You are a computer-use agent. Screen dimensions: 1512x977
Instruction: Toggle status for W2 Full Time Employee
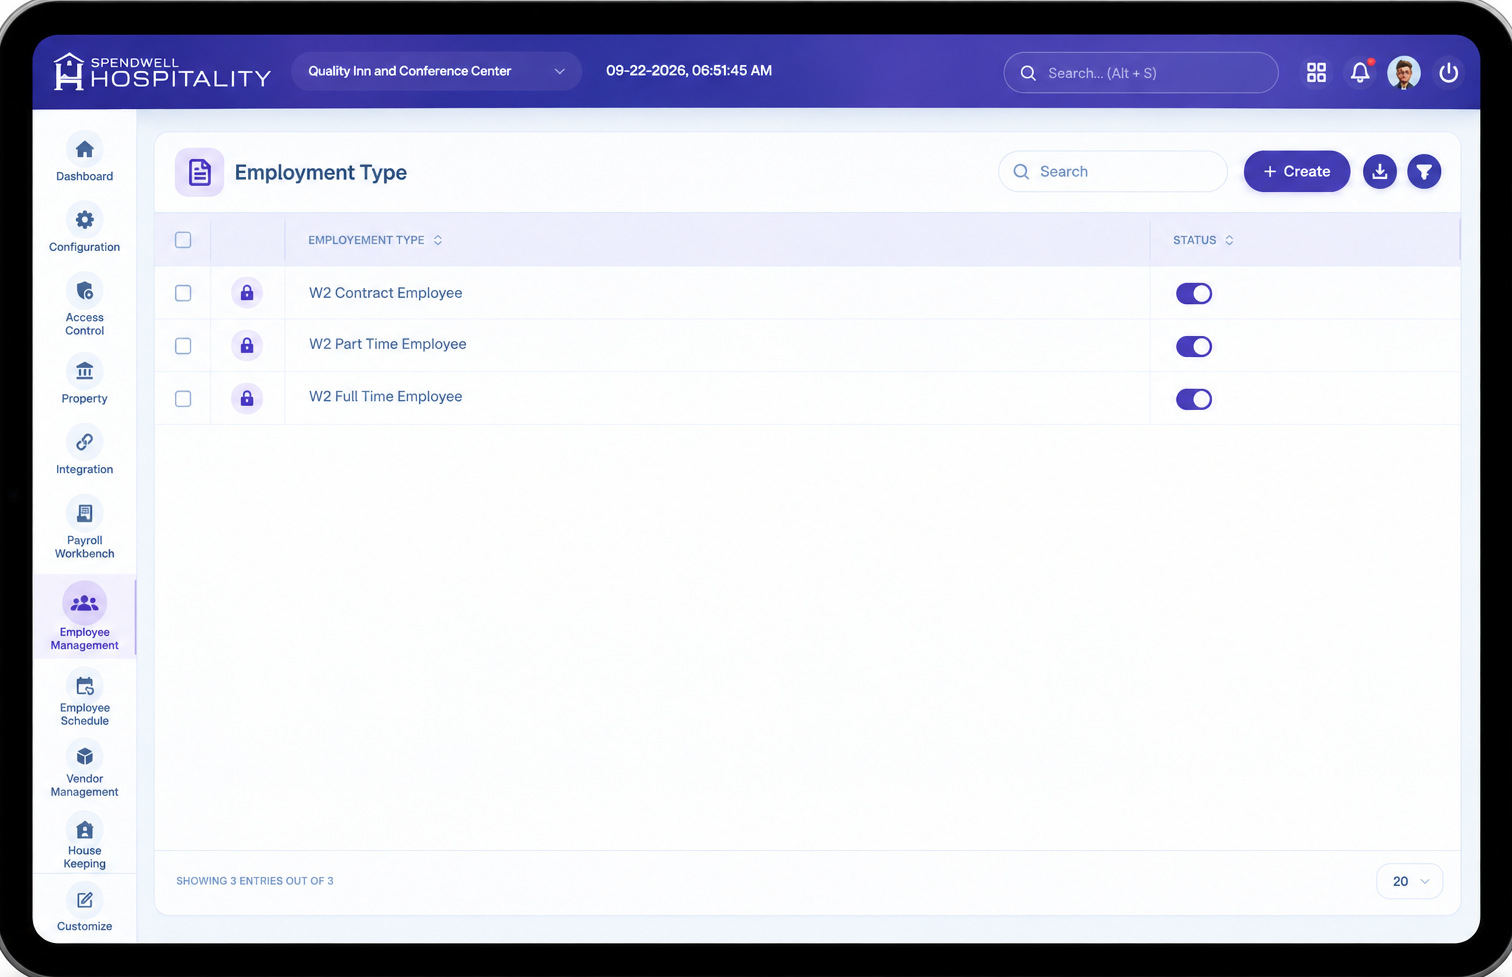click(1194, 399)
